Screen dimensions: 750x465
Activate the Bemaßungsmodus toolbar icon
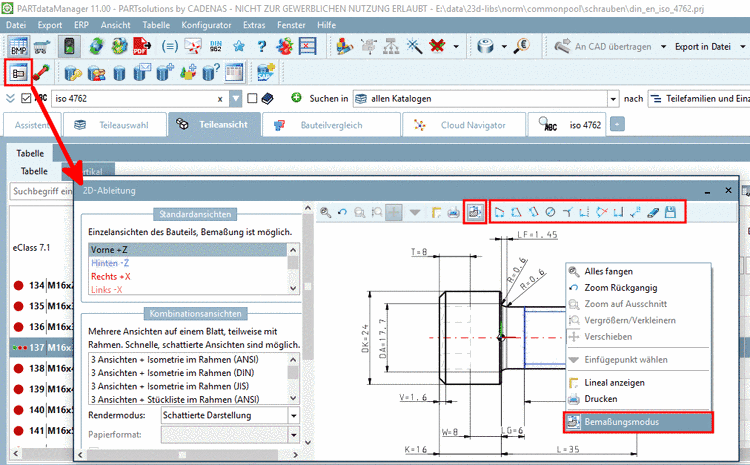(x=475, y=212)
